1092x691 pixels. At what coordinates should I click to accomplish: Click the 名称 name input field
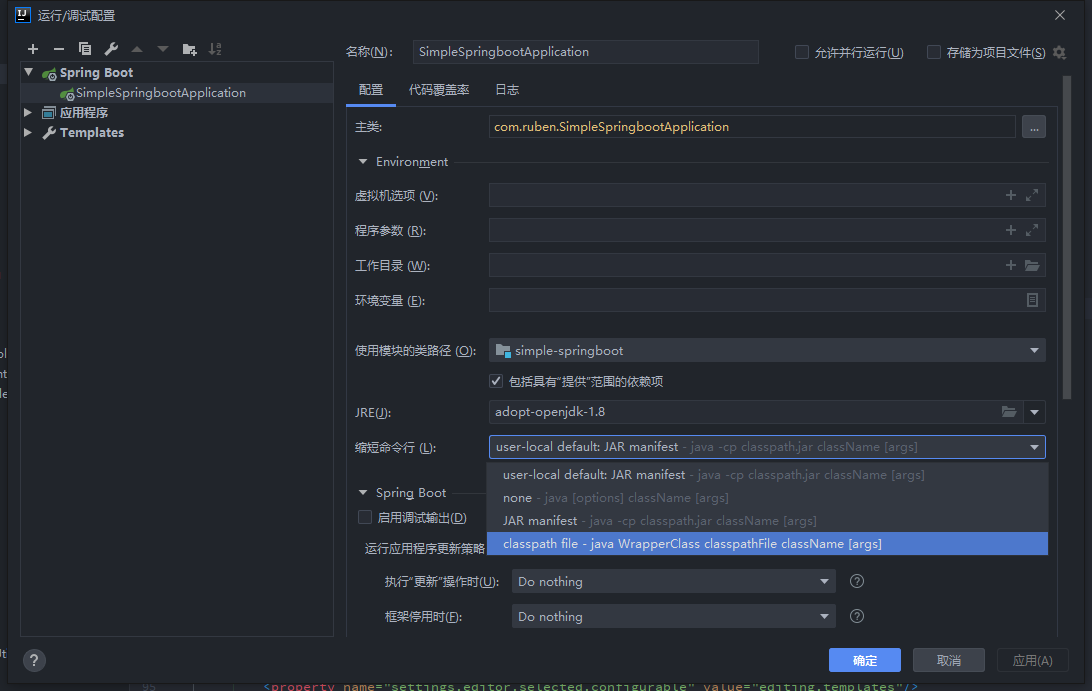pos(585,52)
